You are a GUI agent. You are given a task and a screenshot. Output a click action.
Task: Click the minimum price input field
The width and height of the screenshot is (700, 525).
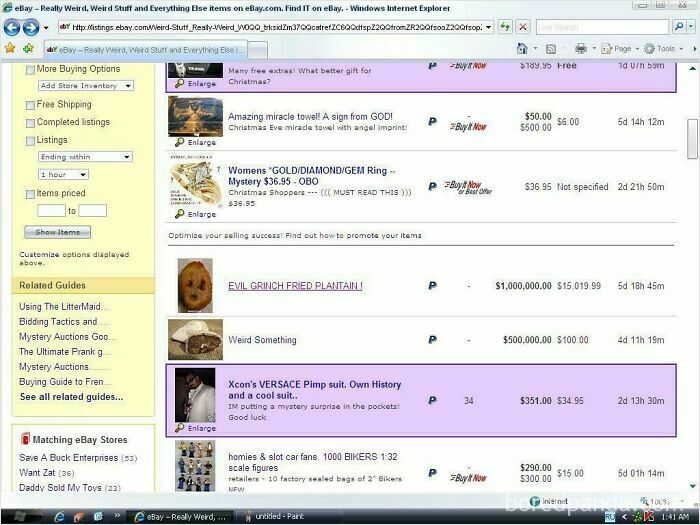coord(51,211)
